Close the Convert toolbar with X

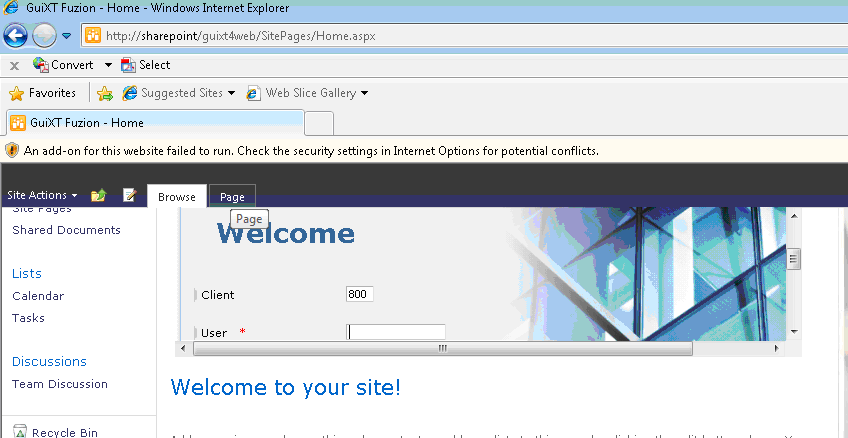pos(15,65)
